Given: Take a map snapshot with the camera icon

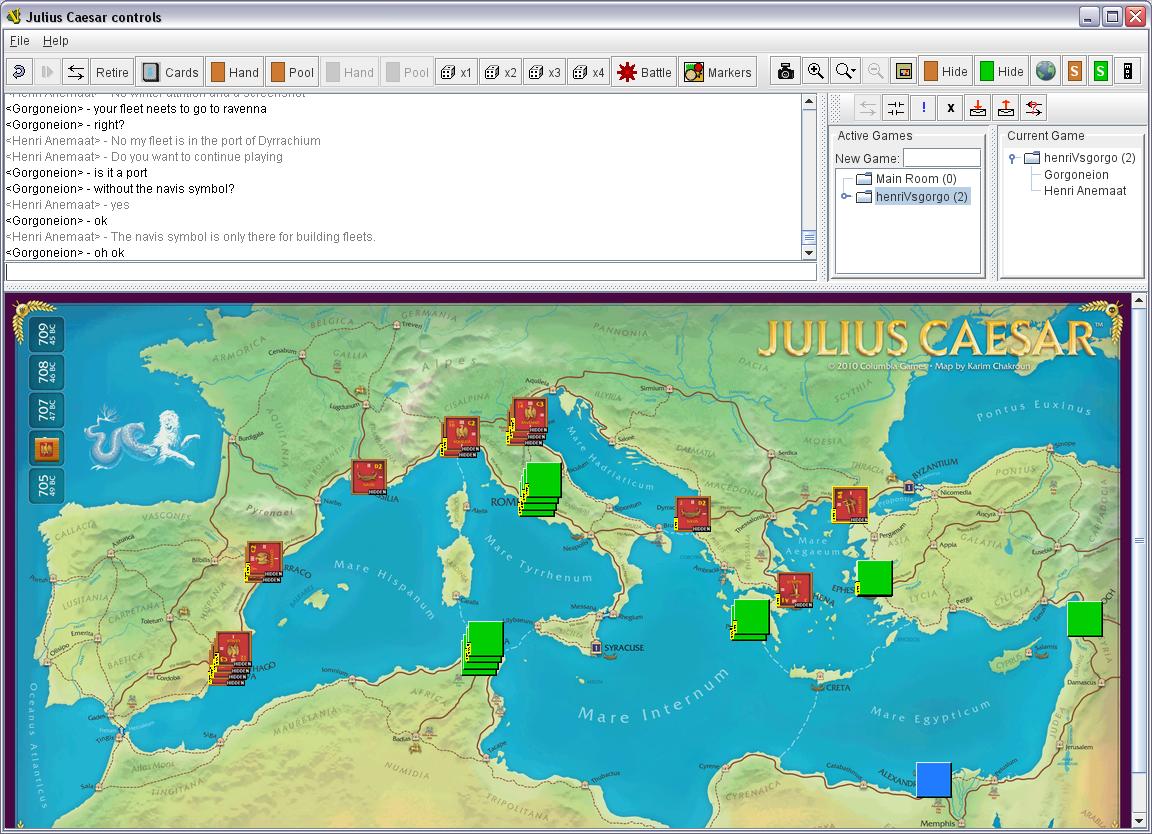Looking at the screenshot, I should 785,71.
